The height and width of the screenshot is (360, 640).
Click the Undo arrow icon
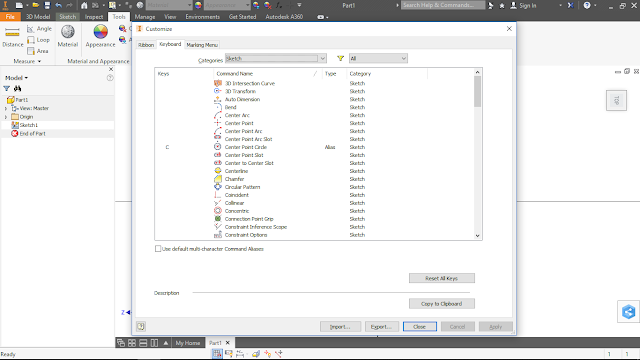coord(58,5)
